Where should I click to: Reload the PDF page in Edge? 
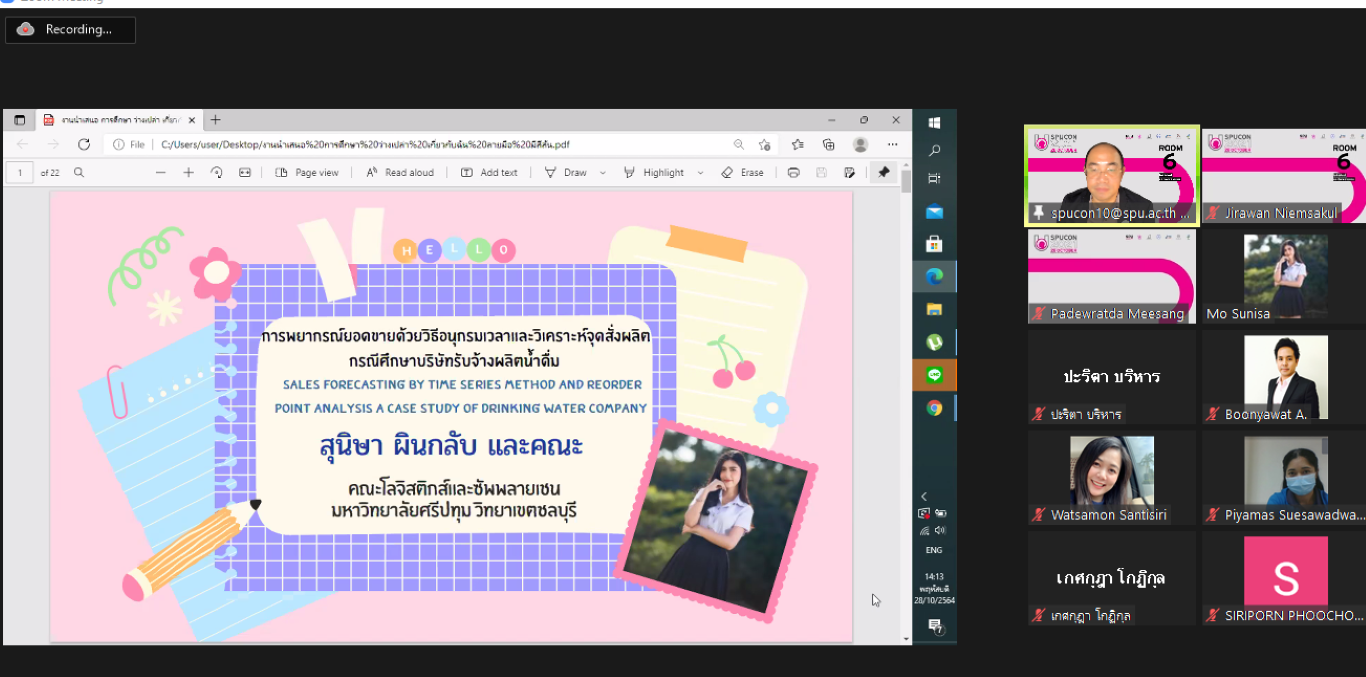84,144
